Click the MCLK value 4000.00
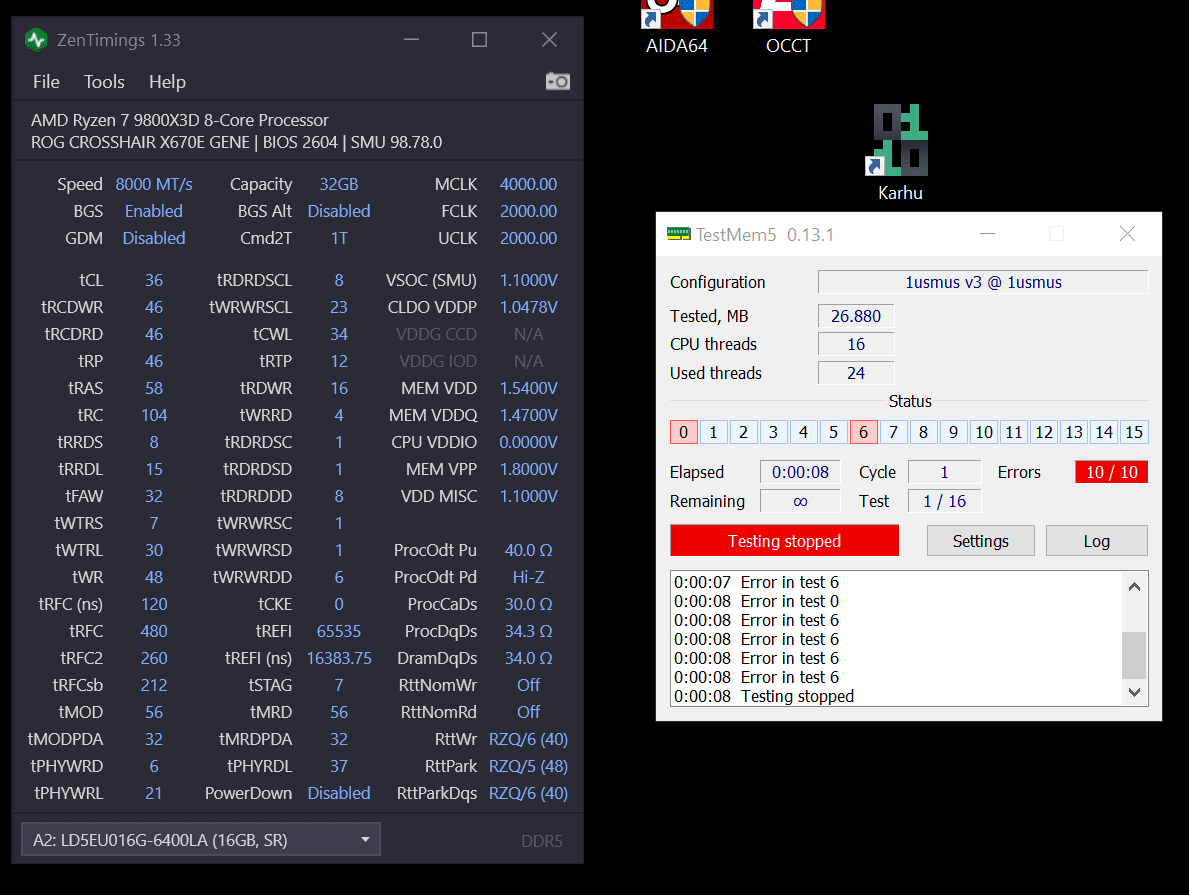The height and width of the screenshot is (895, 1189). pos(529,184)
